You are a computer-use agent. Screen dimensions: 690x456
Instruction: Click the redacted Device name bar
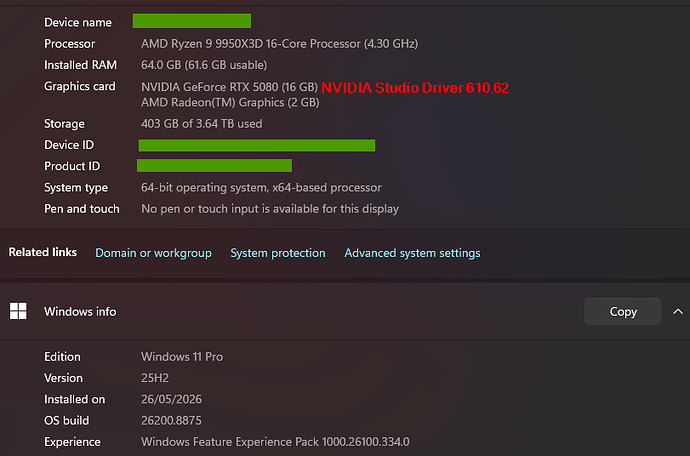[192, 21]
